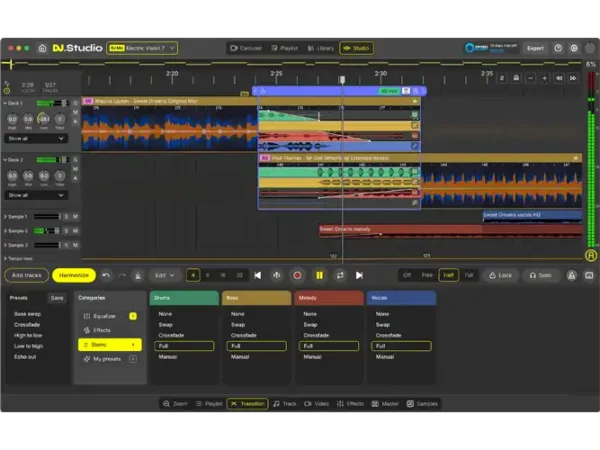The height and width of the screenshot is (450, 600).
Task: Expand Sample 1 track
Action: tap(5, 217)
